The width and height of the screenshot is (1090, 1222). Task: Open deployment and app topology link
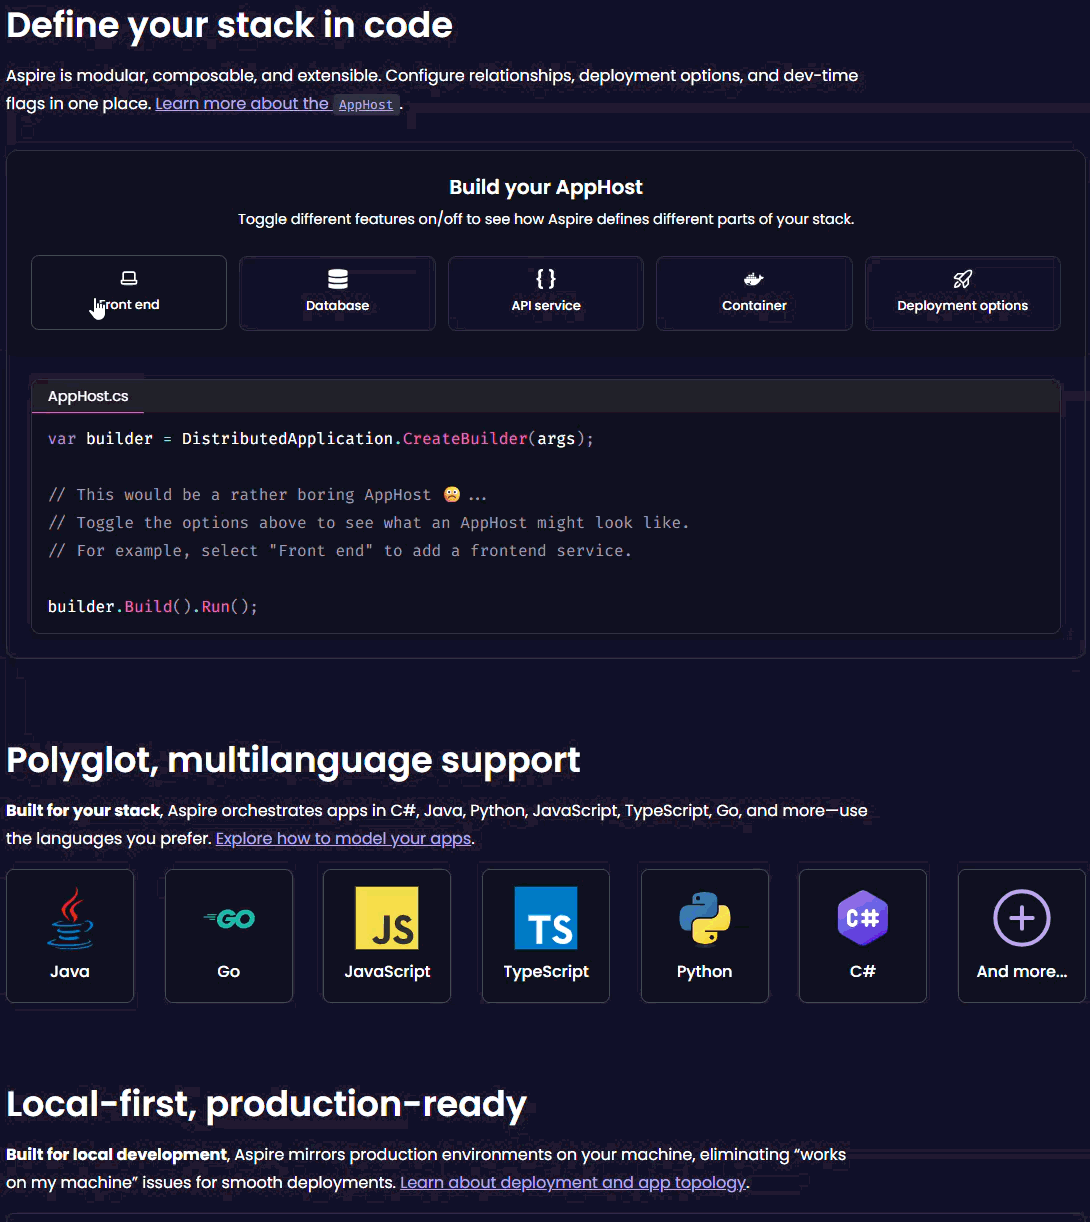click(x=573, y=1182)
